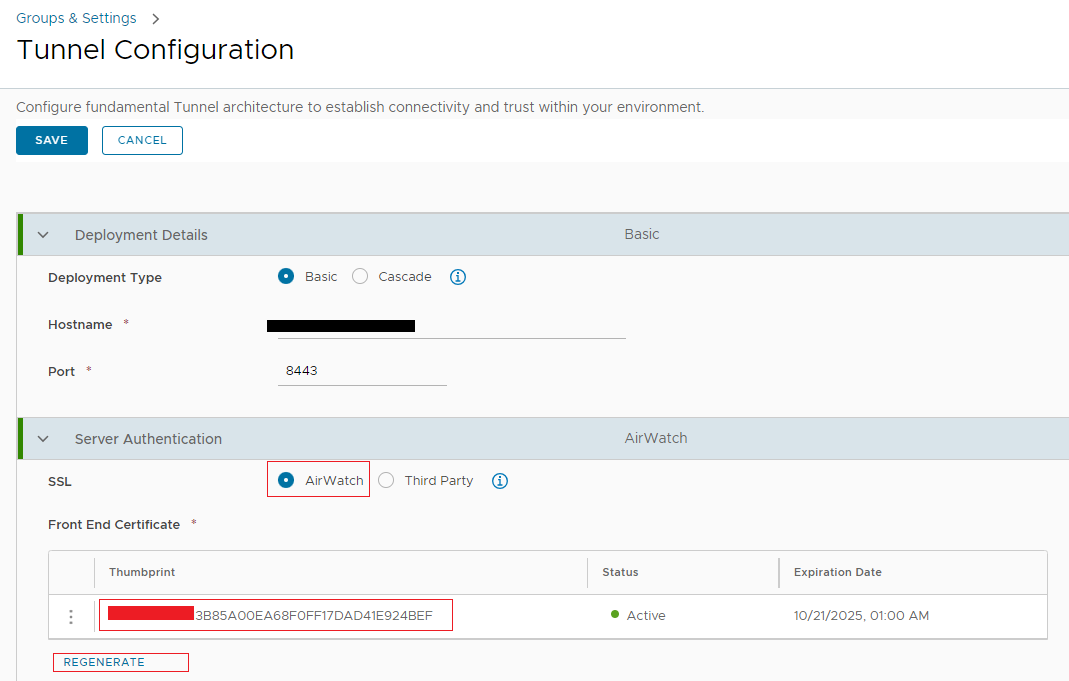The height and width of the screenshot is (681, 1069).
Task: Navigate back via Groups & Settings breadcrumb
Action: pyautogui.click(x=76, y=17)
